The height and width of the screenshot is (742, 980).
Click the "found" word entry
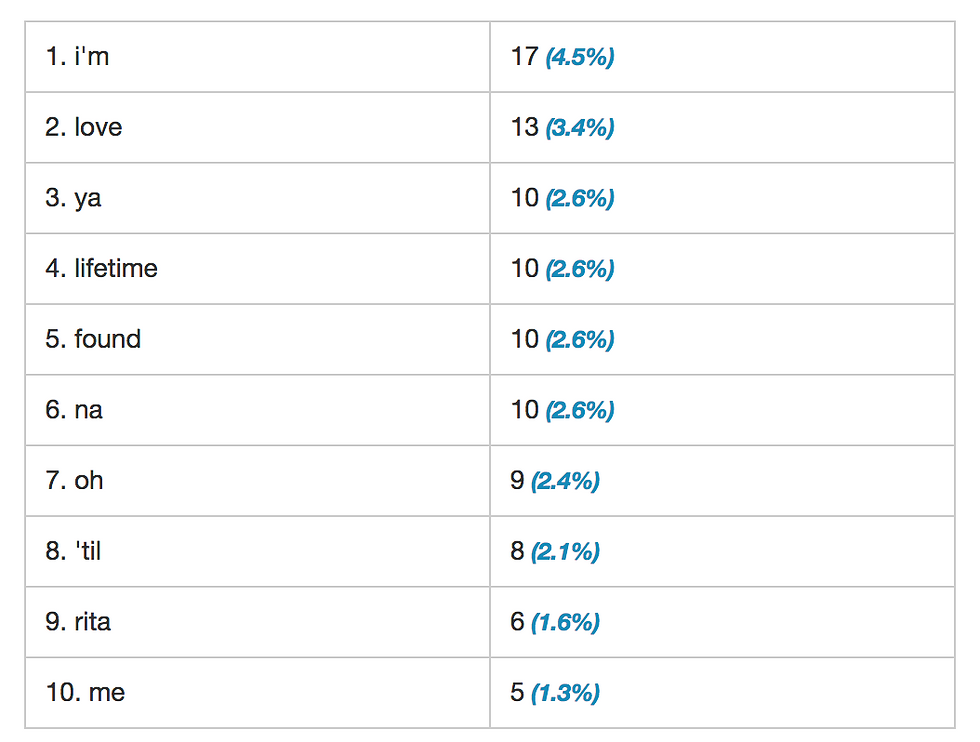(108, 339)
